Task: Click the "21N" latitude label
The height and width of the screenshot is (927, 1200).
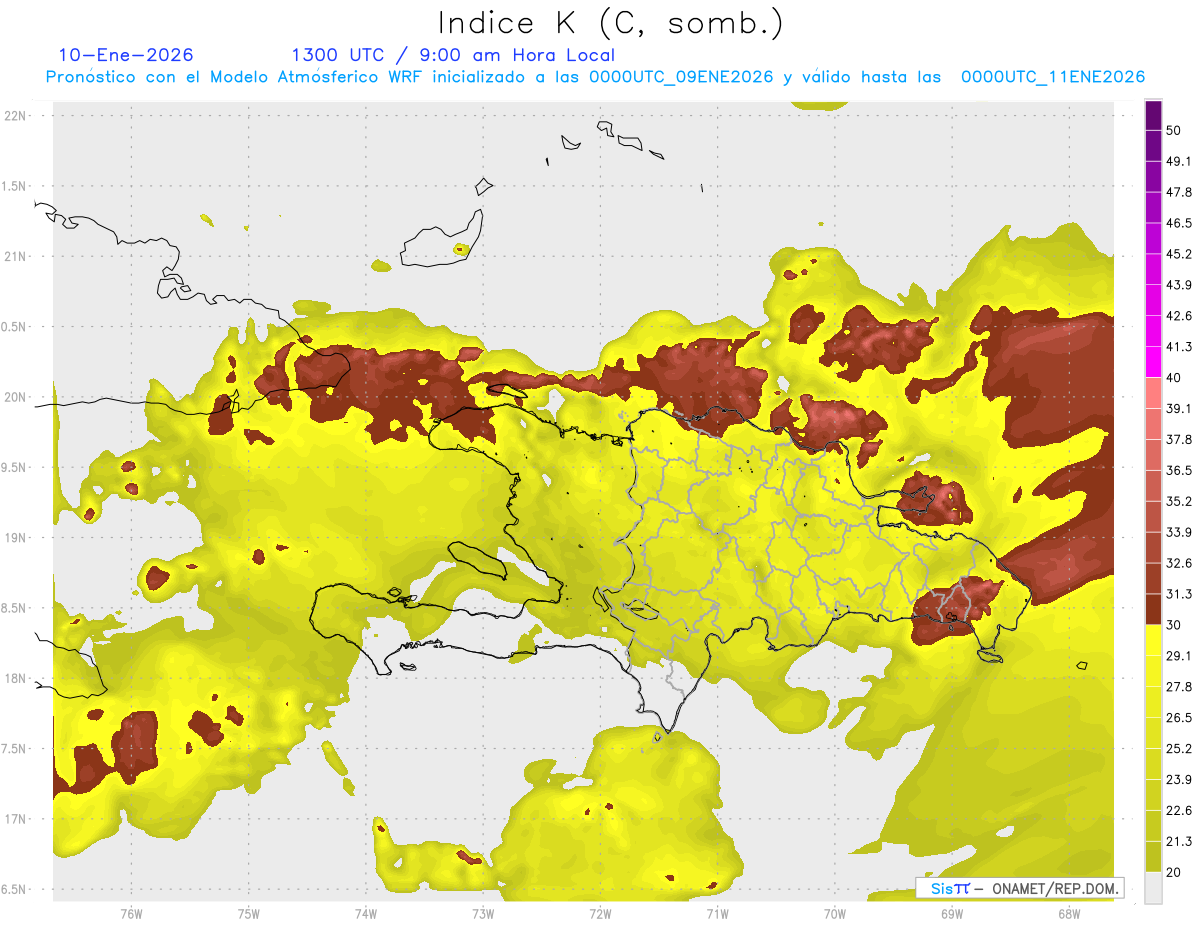Action: point(15,256)
